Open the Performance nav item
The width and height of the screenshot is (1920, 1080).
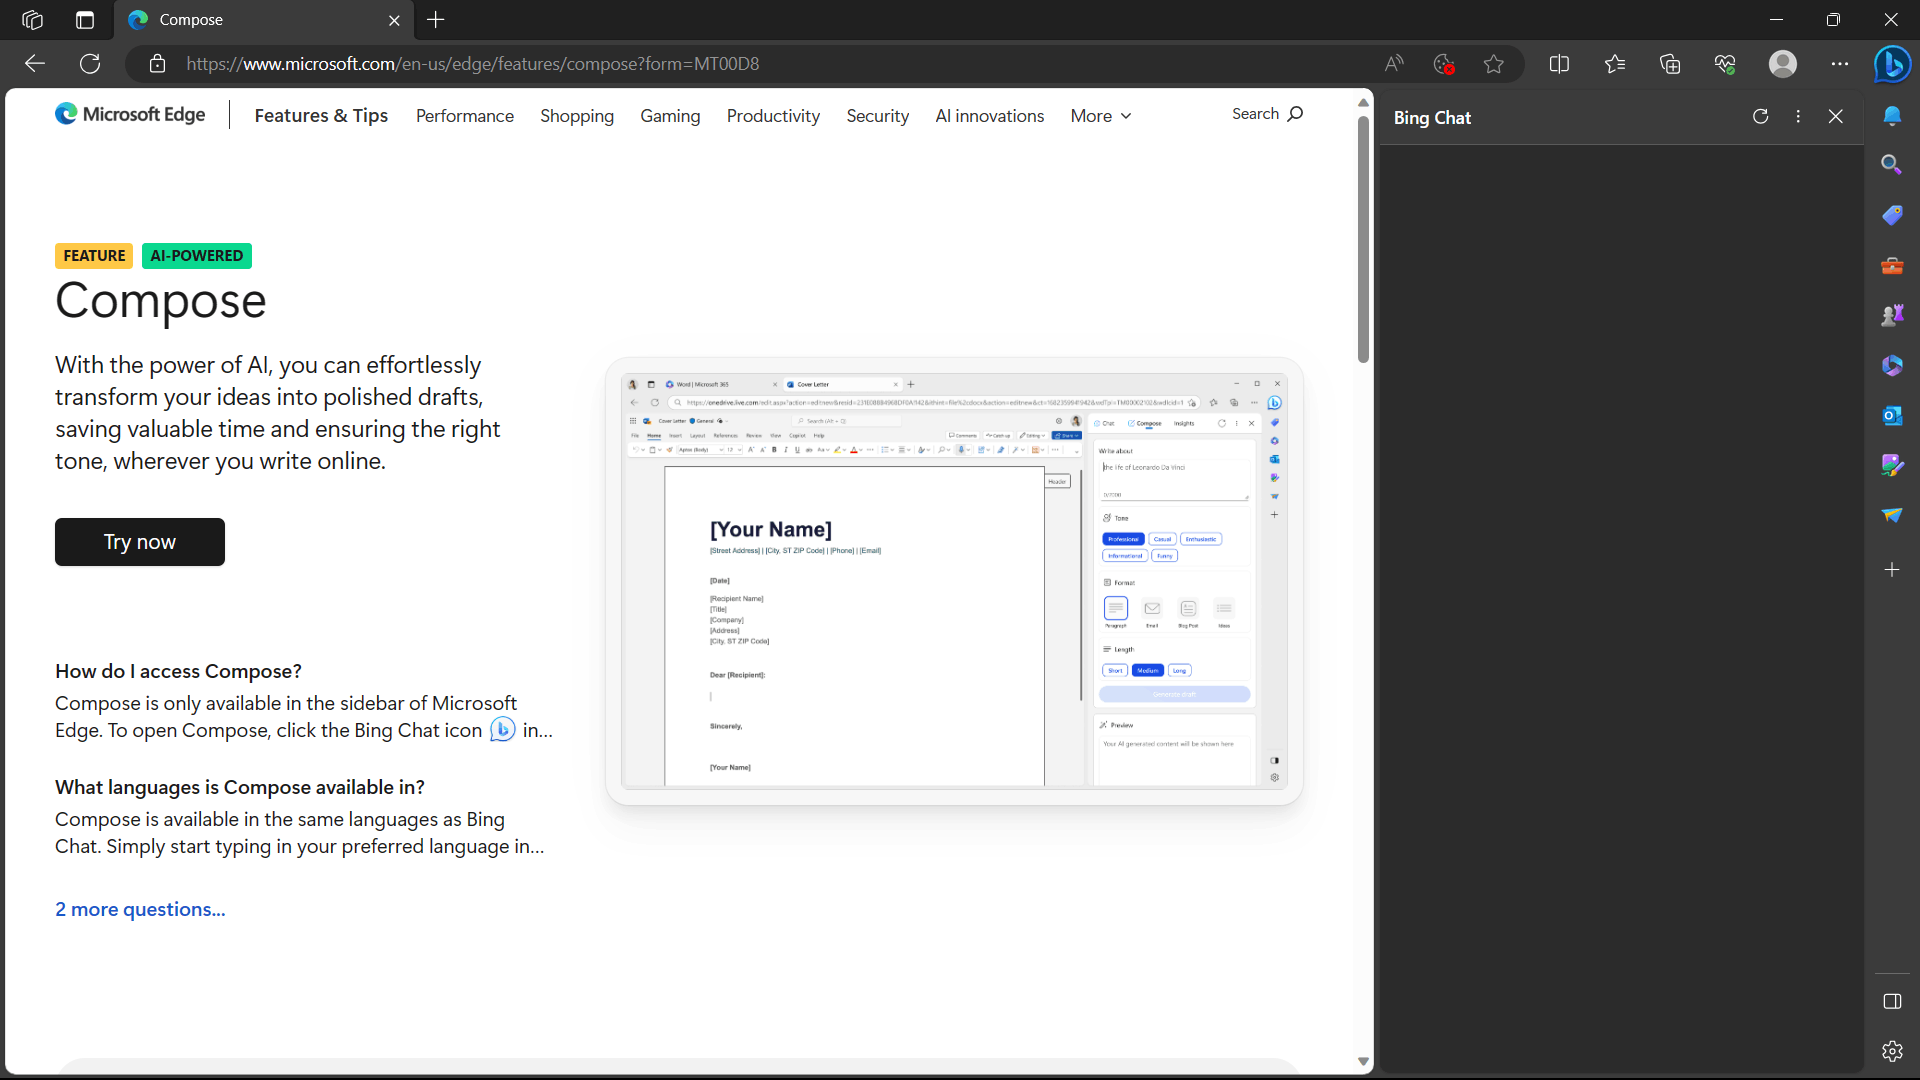(465, 116)
